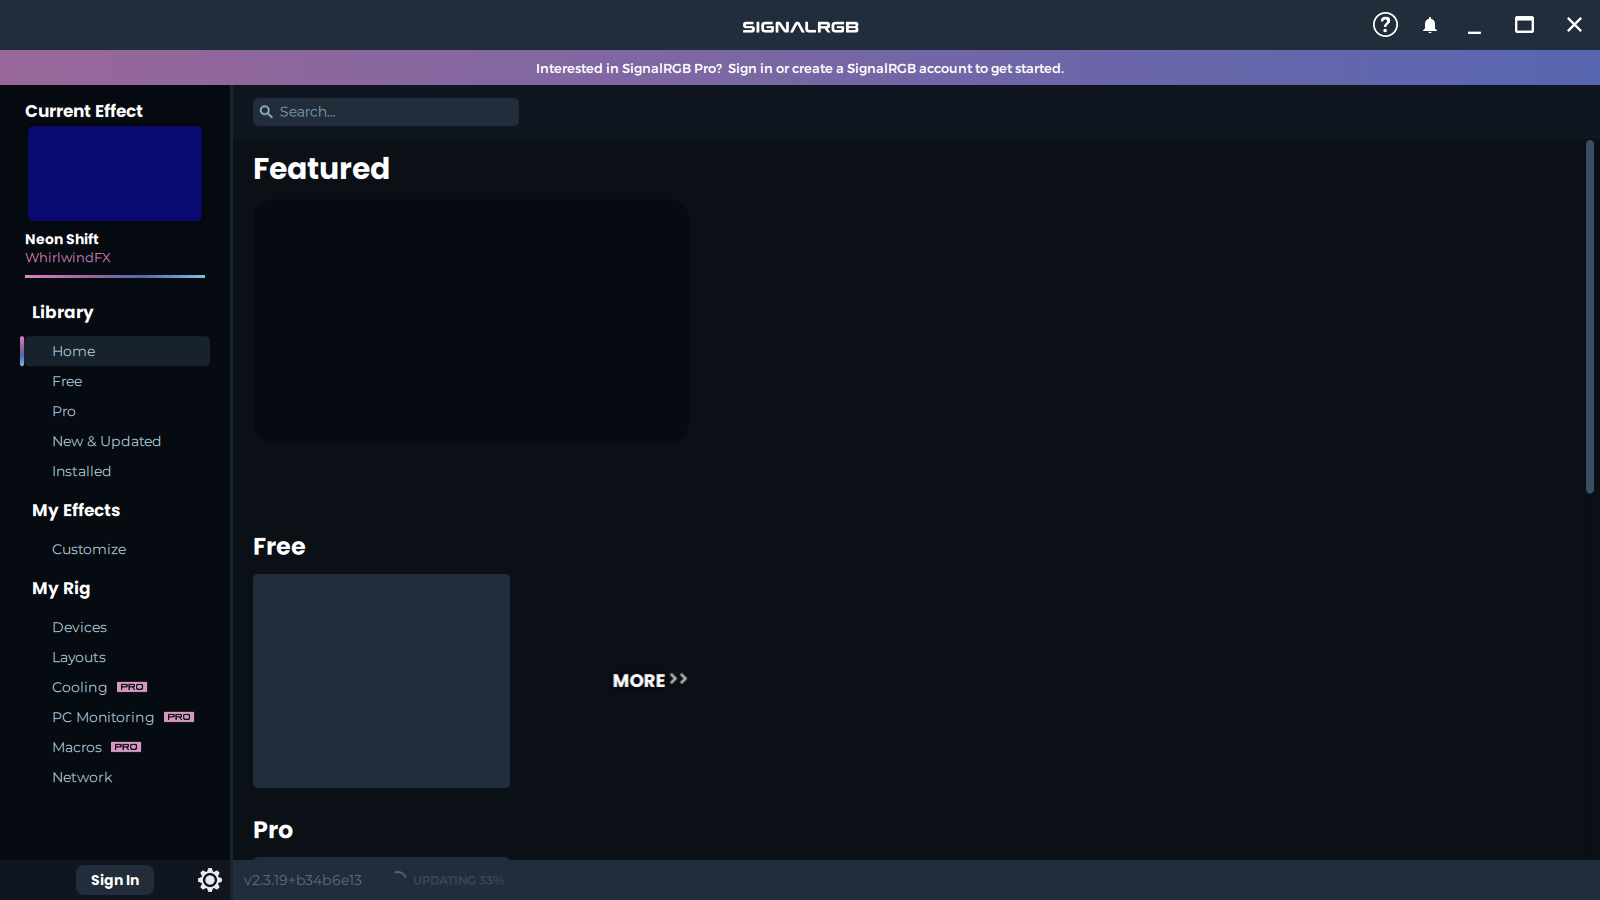Click the PRO badge beside Cooling
The height and width of the screenshot is (900, 1600).
[x=132, y=687]
